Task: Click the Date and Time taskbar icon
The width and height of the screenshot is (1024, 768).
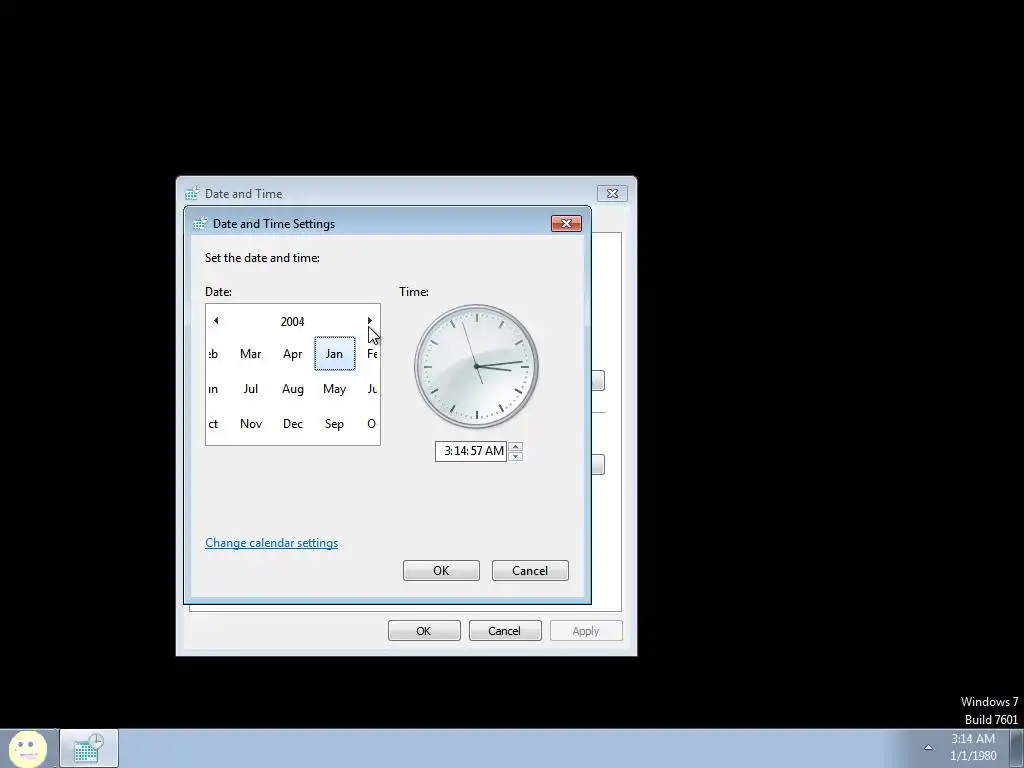Action: [x=89, y=748]
